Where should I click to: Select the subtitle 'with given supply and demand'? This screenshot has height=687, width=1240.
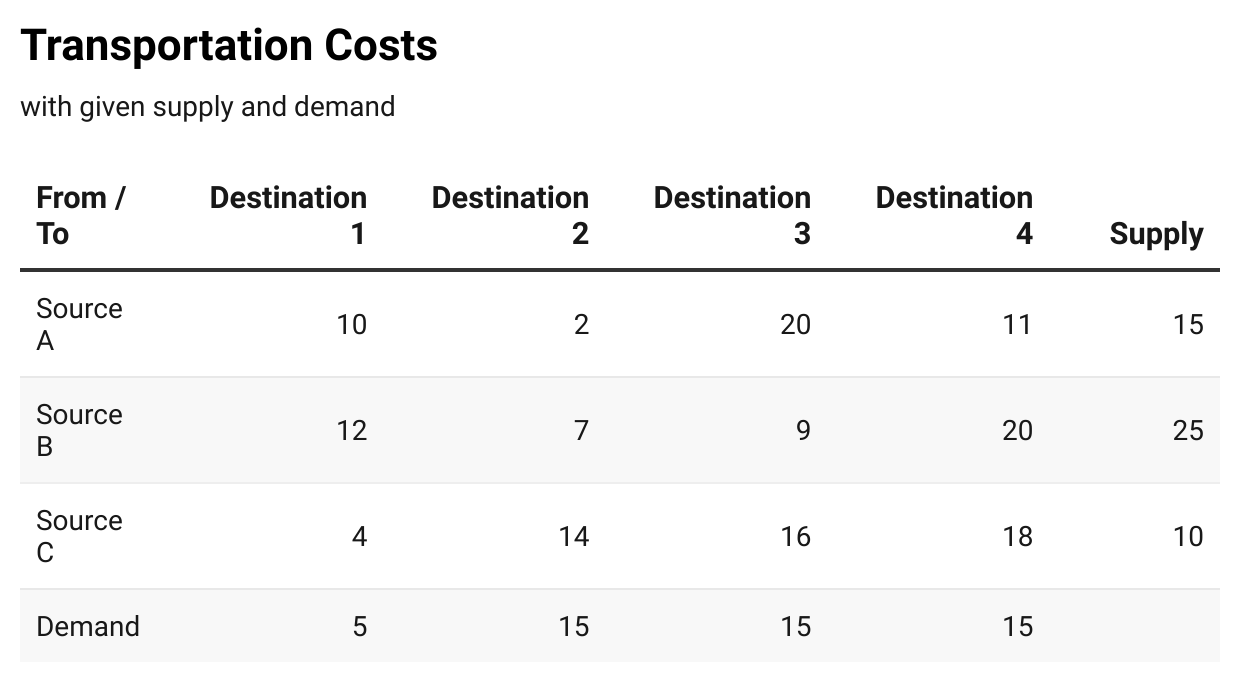coord(207,106)
